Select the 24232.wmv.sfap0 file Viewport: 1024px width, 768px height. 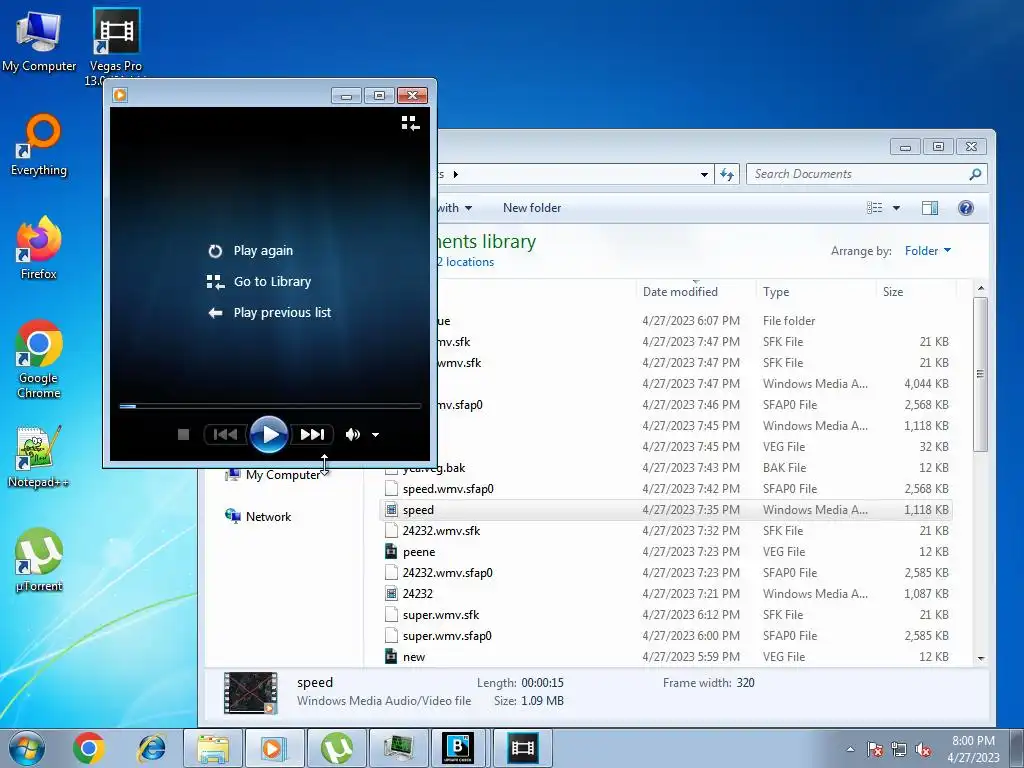[x=439, y=573]
